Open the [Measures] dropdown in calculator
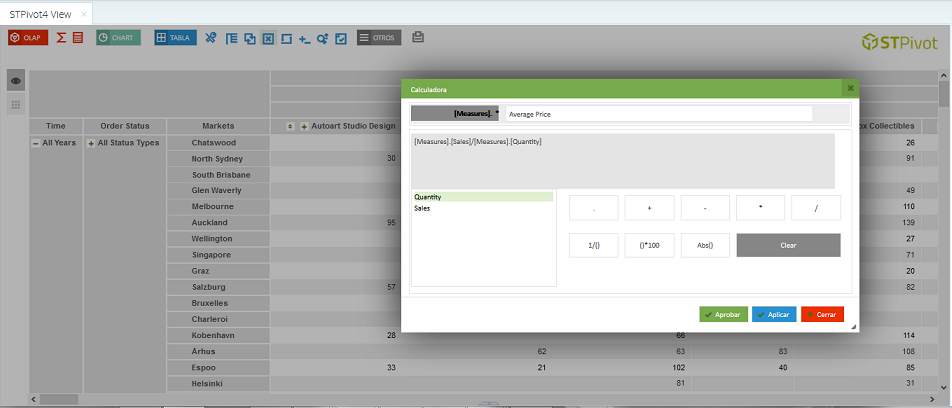 coord(456,114)
